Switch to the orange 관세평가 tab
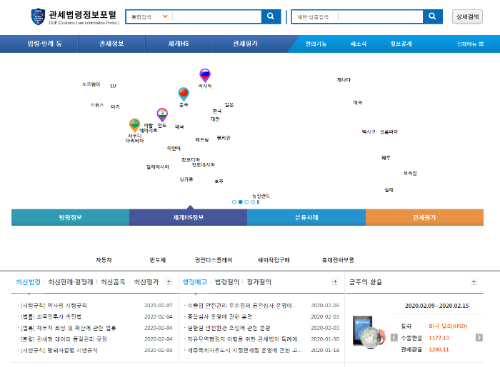This screenshot has height=367, width=500. pyautogui.click(x=425, y=217)
